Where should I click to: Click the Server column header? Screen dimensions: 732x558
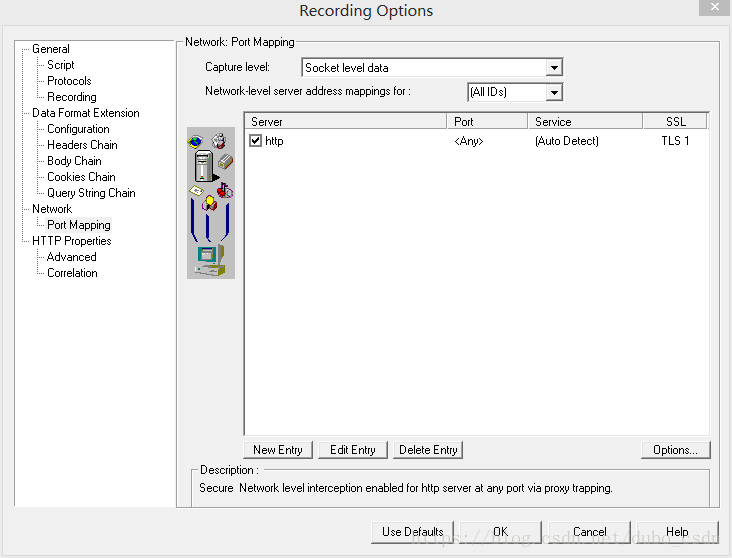pos(345,121)
